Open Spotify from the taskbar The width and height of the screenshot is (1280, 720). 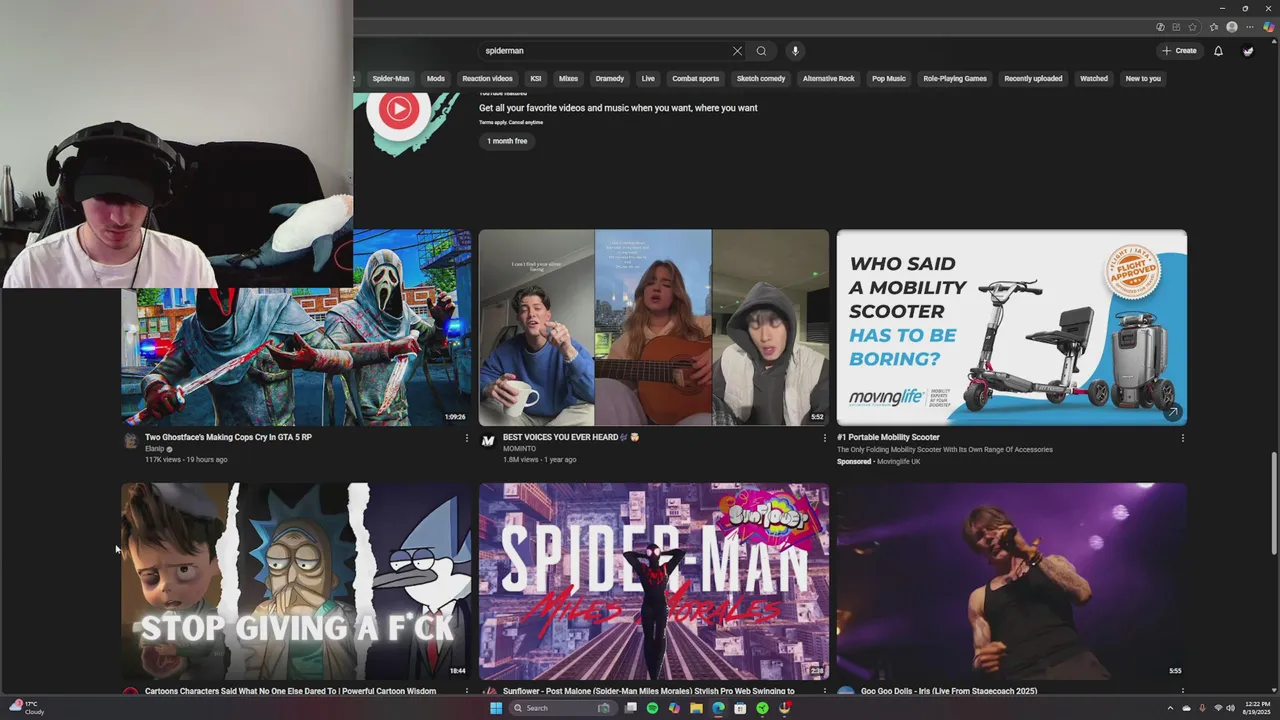(x=652, y=708)
